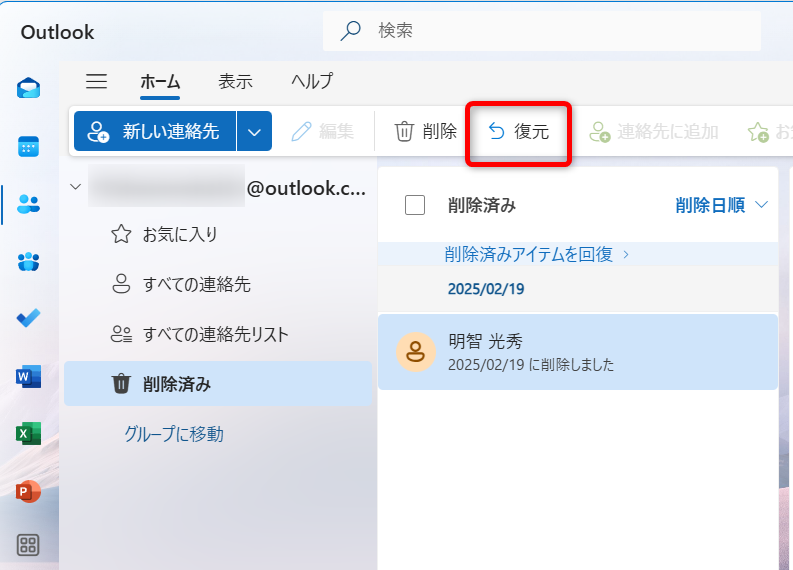This screenshot has width=793, height=570.
Task: Switch to the Home tab
Action: point(160,82)
